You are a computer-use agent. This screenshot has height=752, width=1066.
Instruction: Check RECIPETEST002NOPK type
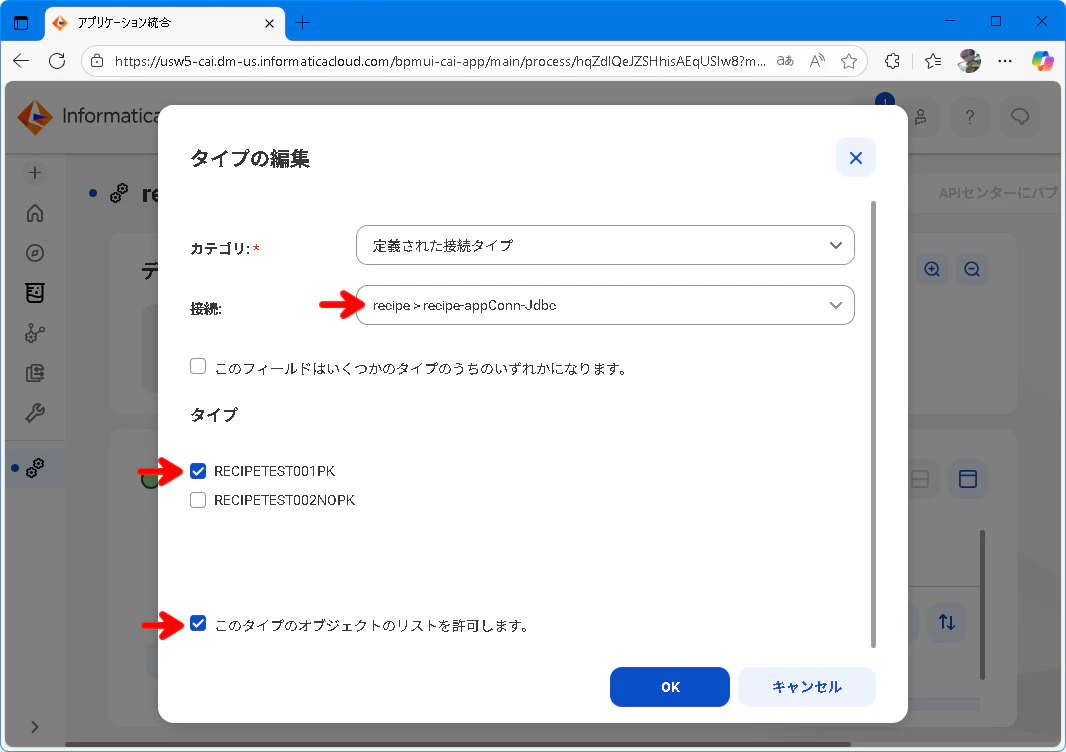(x=198, y=500)
